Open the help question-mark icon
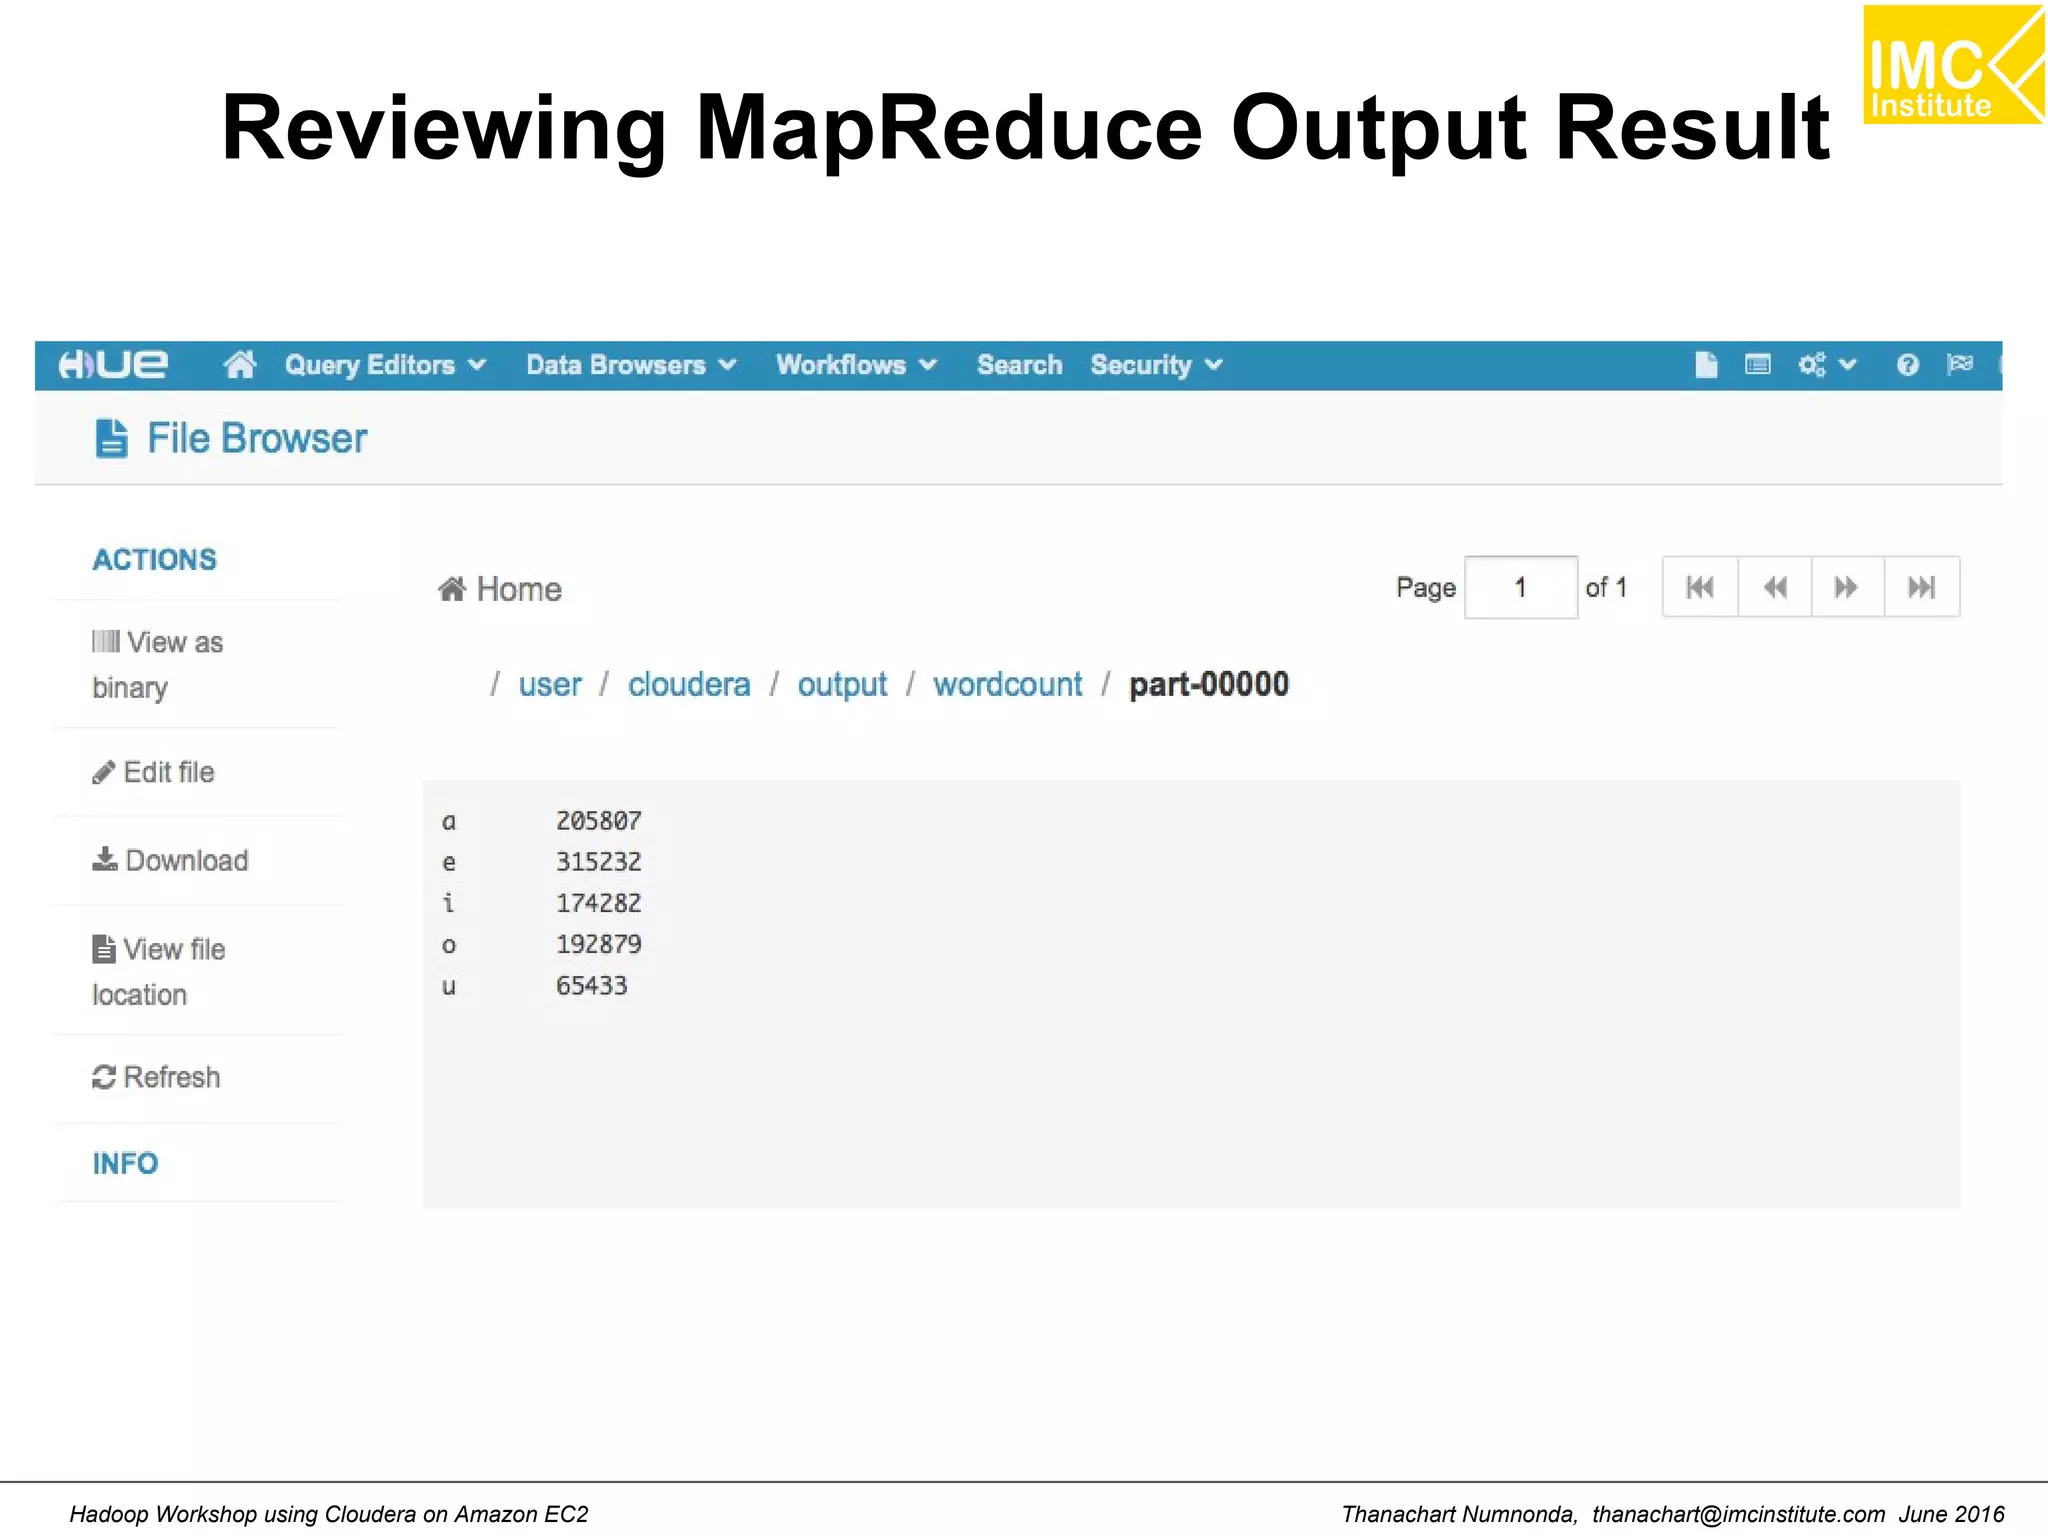This screenshot has width=2048, height=1536. 1907,365
